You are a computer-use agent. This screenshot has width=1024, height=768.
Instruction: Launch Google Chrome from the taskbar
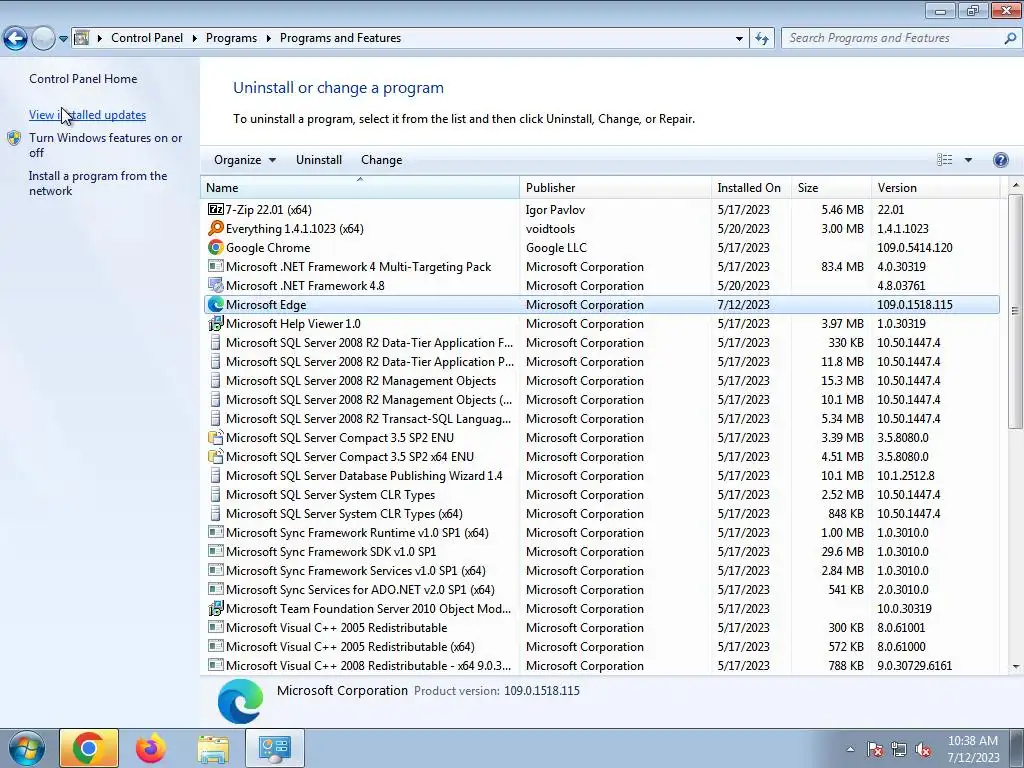pyautogui.click(x=89, y=748)
